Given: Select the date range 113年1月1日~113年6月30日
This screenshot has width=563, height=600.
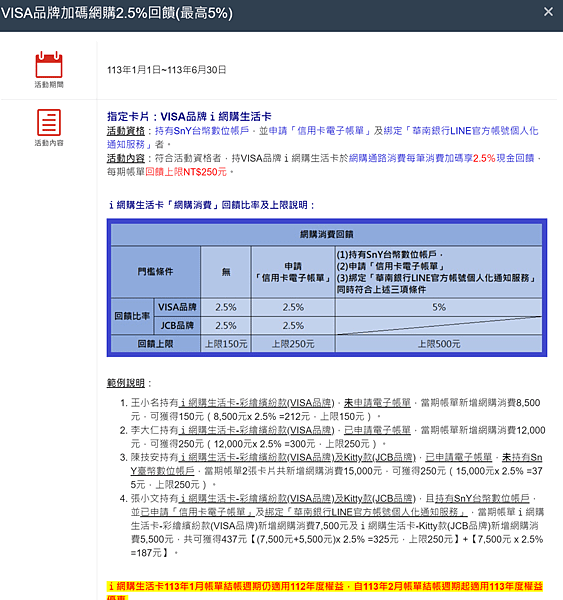Looking at the screenshot, I should [166, 70].
